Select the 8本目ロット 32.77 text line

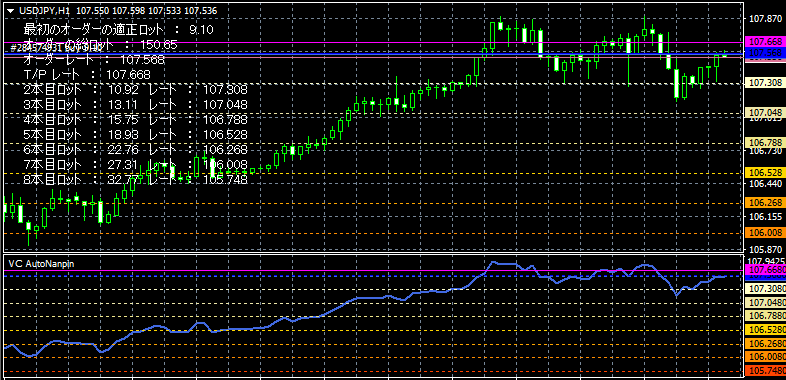135,179
